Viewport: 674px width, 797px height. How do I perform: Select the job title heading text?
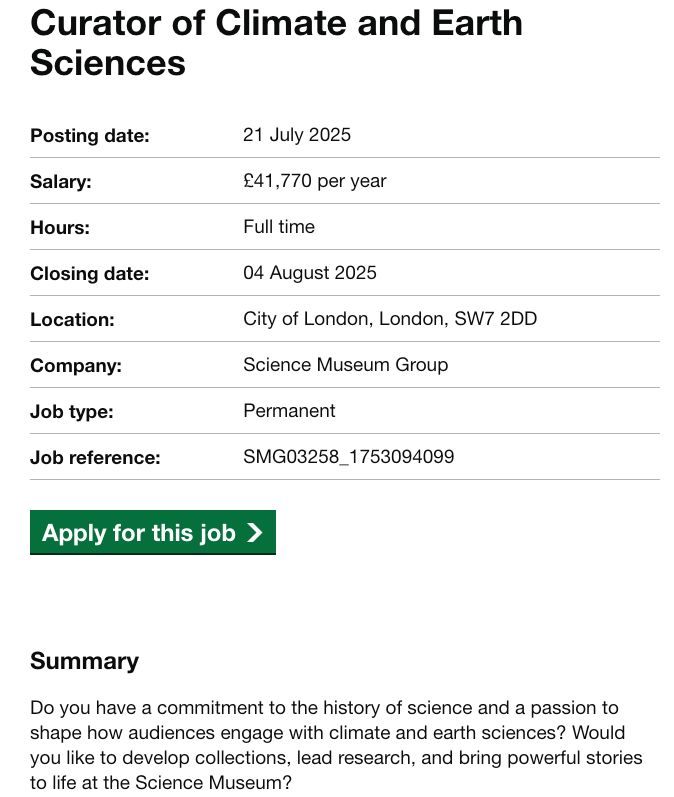[276, 43]
